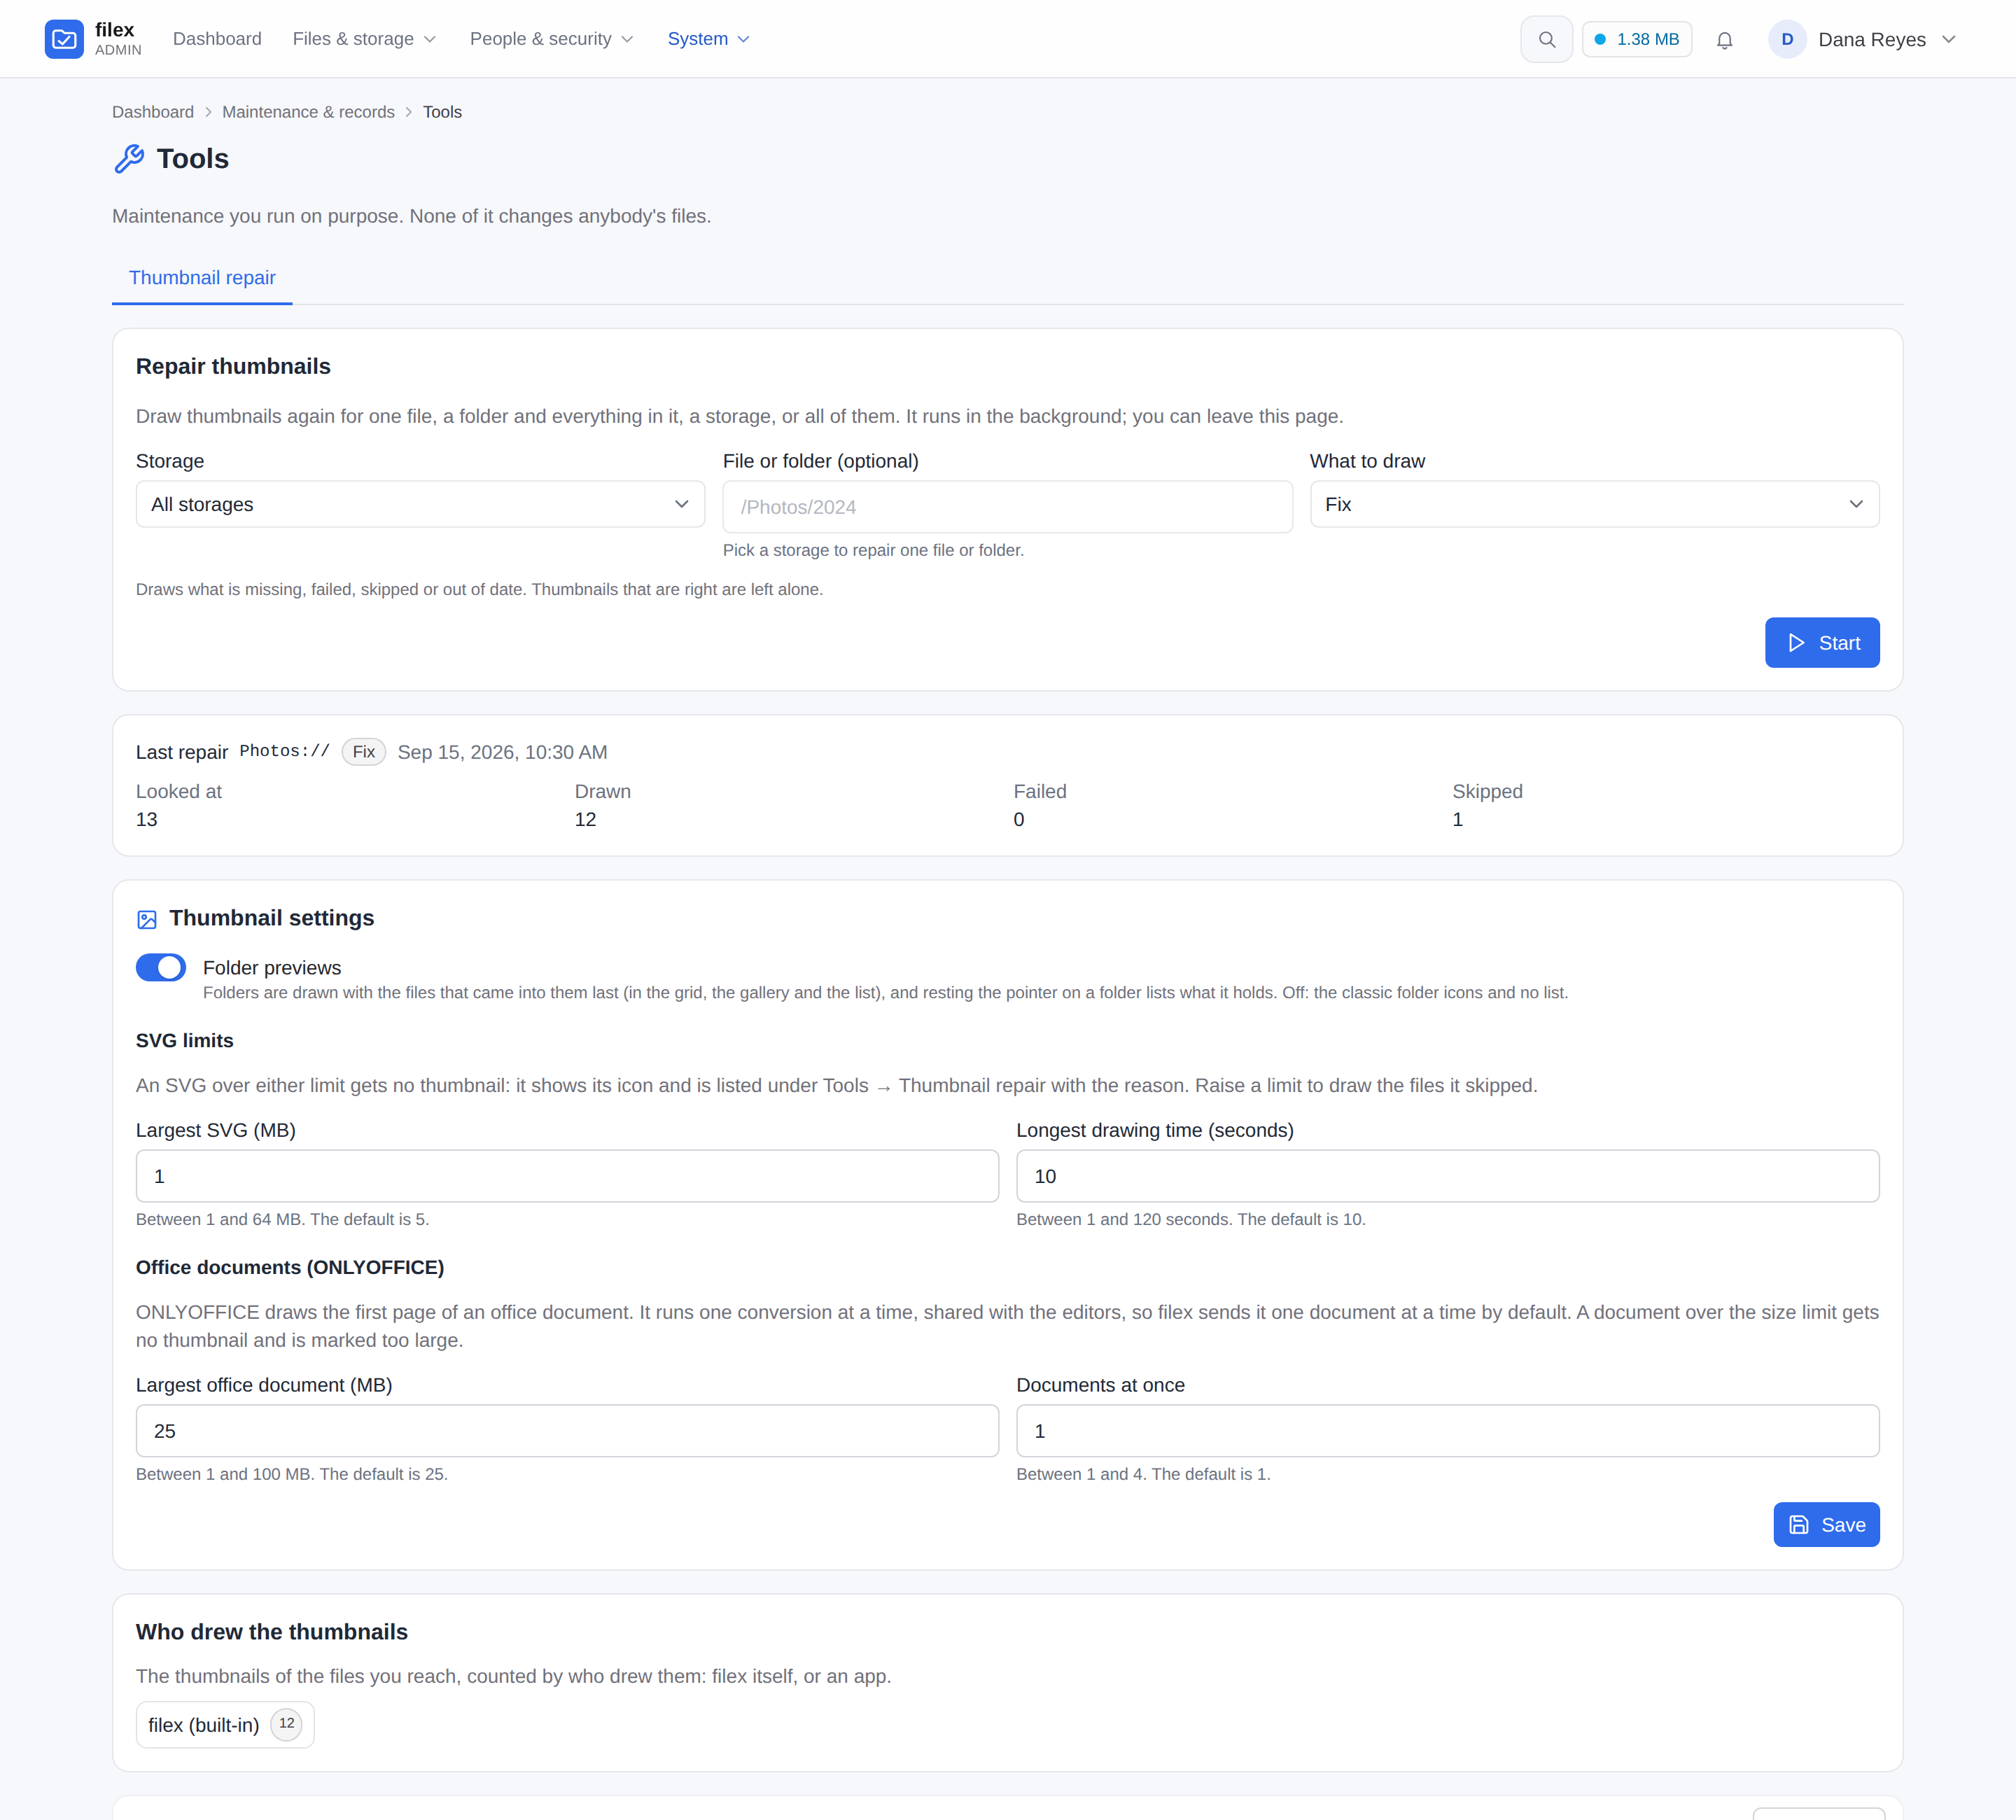The image size is (2016, 1820).
Task: Click the Largest SVG (MB) field
Action: click(x=567, y=1176)
